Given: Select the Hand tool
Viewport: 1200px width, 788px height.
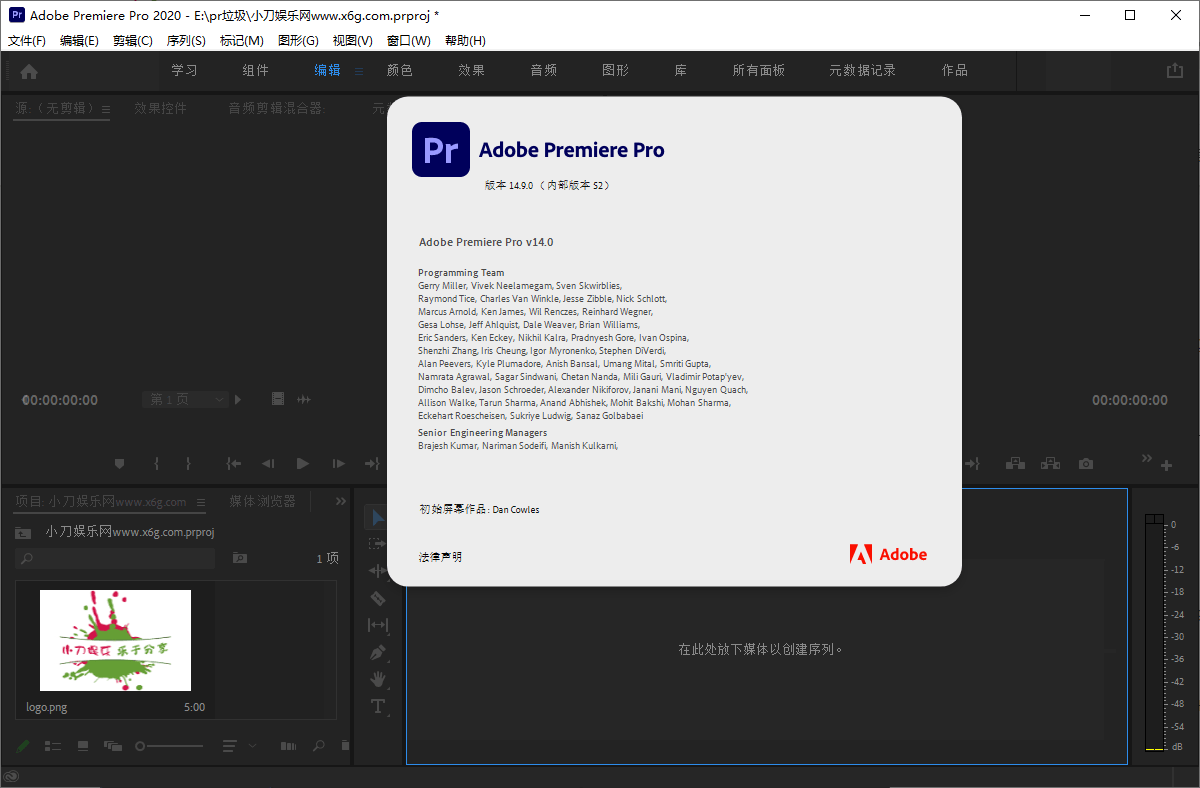Looking at the screenshot, I should pyautogui.click(x=378, y=679).
